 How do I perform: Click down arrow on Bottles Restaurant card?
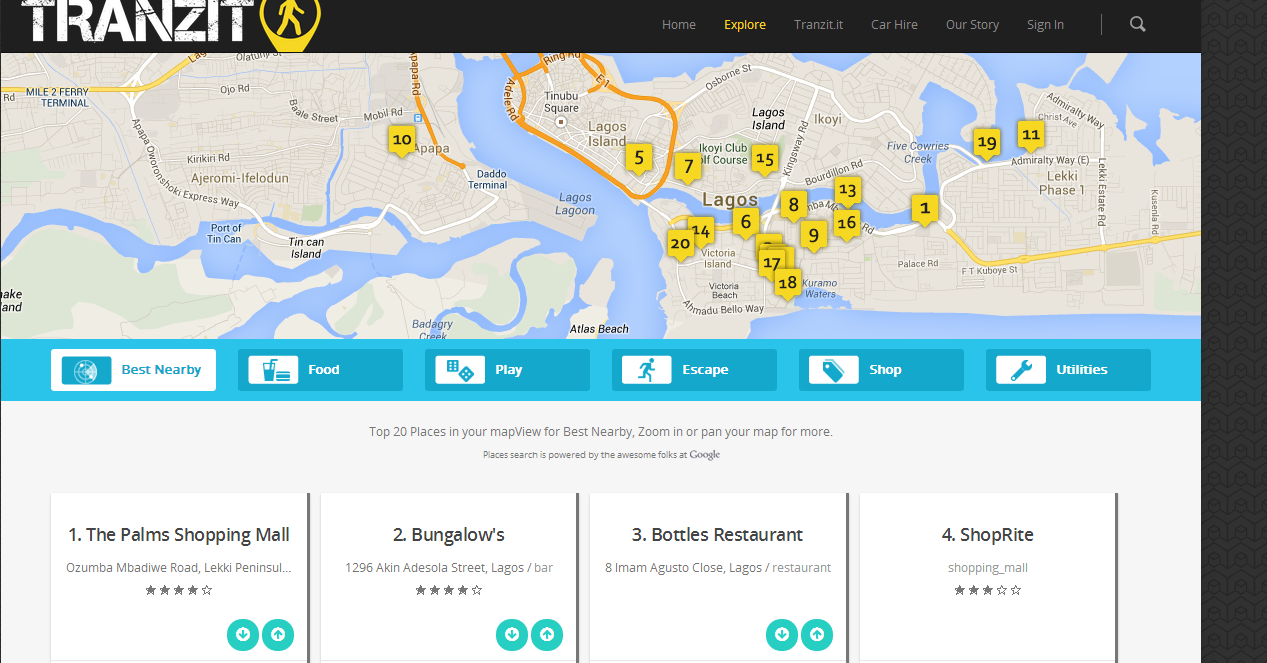tap(782, 634)
